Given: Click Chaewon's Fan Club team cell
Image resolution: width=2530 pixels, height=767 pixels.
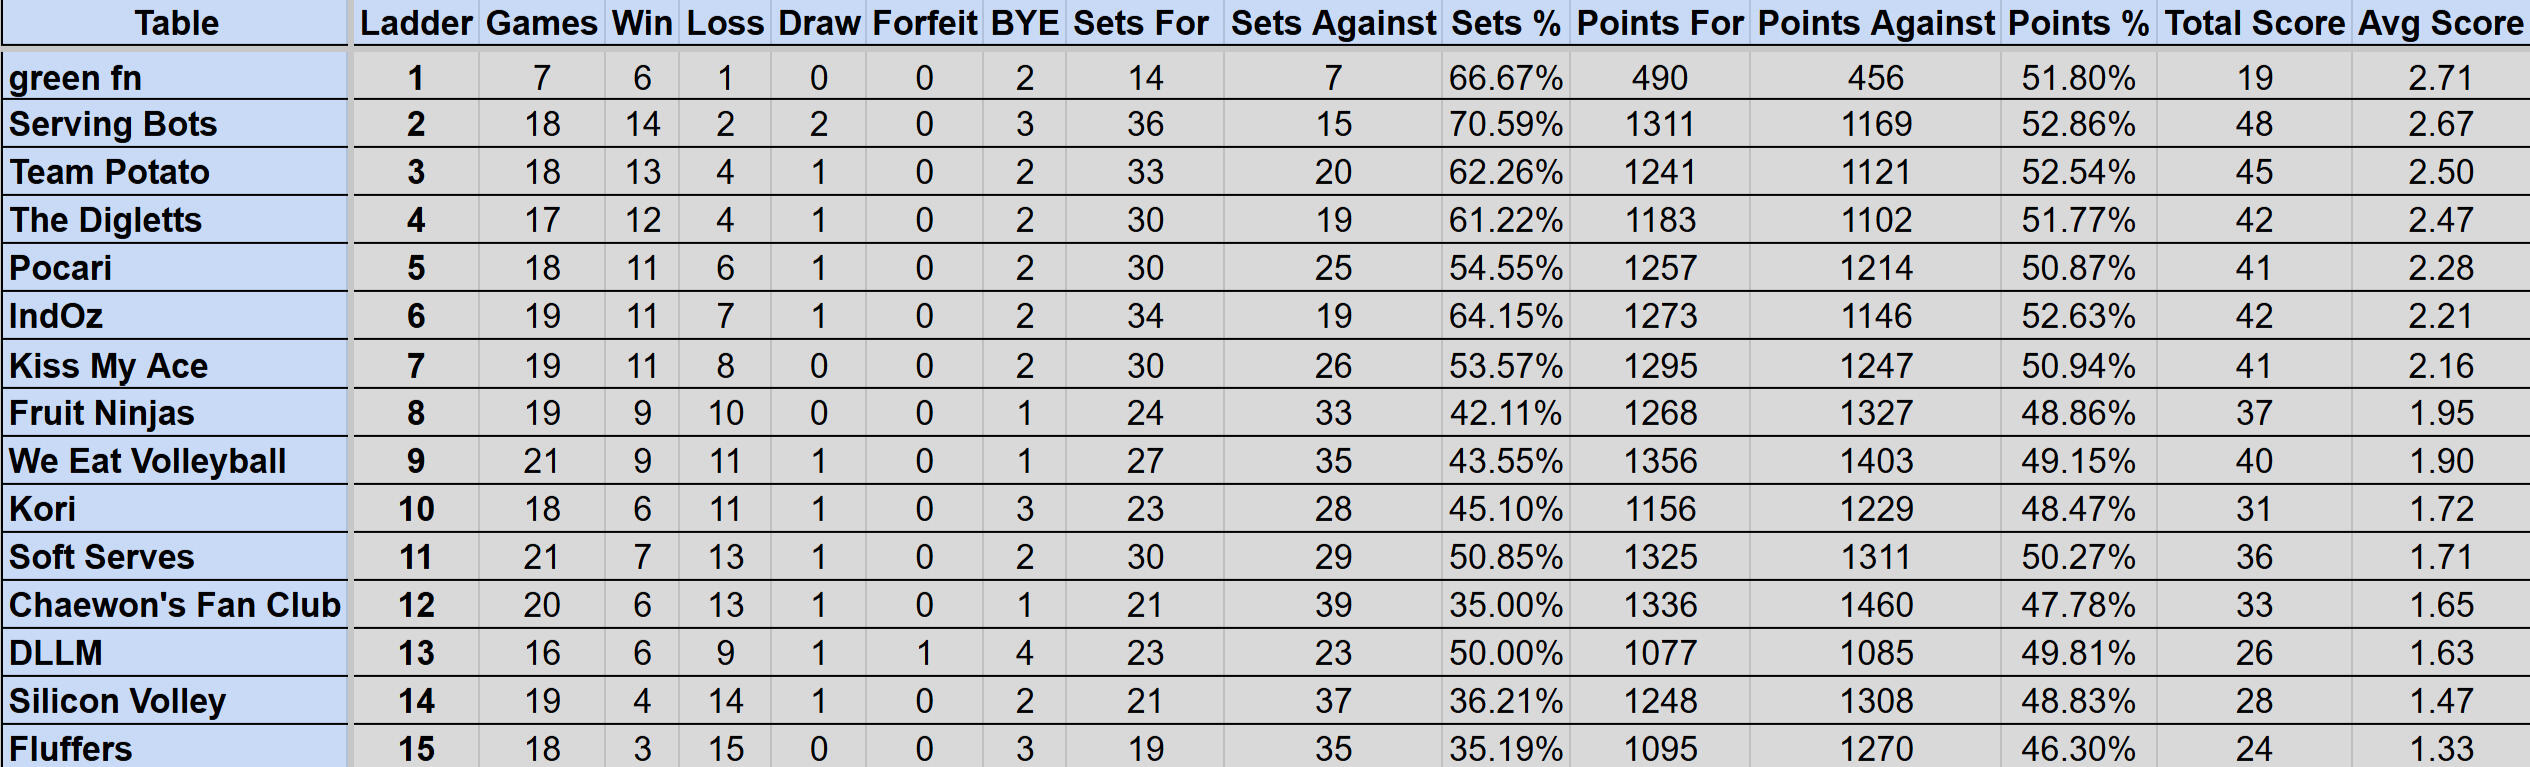Looking at the screenshot, I should click(x=175, y=605).
